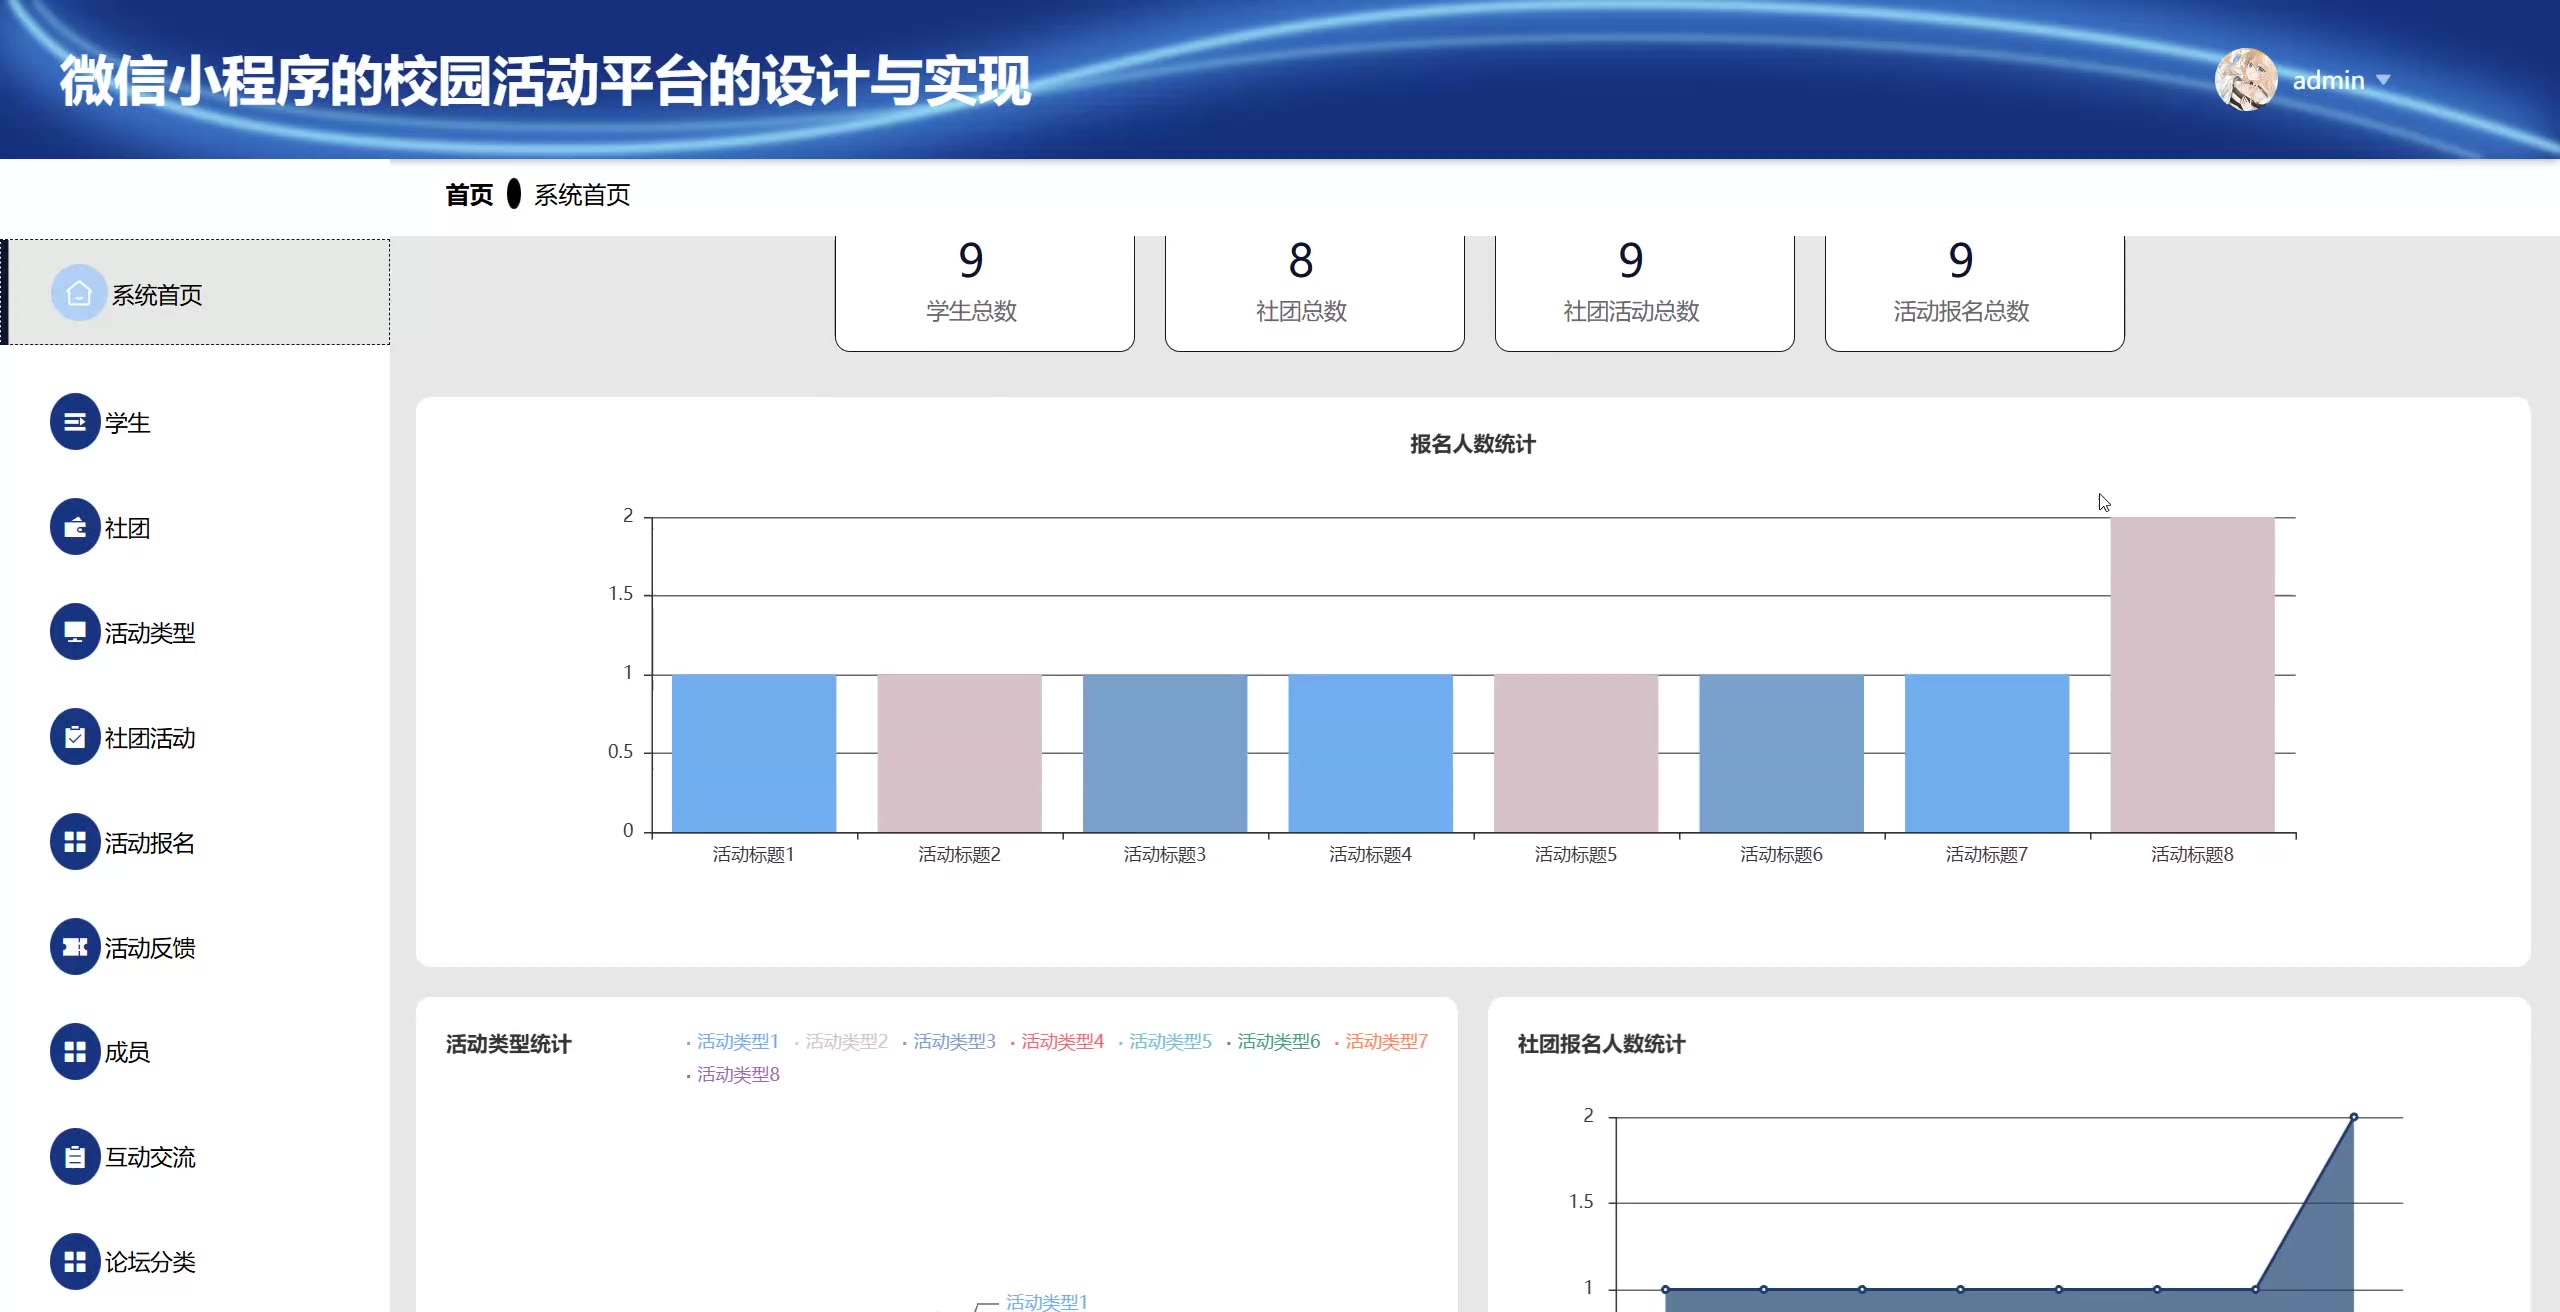Open the 活动报名 menu label
2560x1312 pixels.
tap(150, 843)
